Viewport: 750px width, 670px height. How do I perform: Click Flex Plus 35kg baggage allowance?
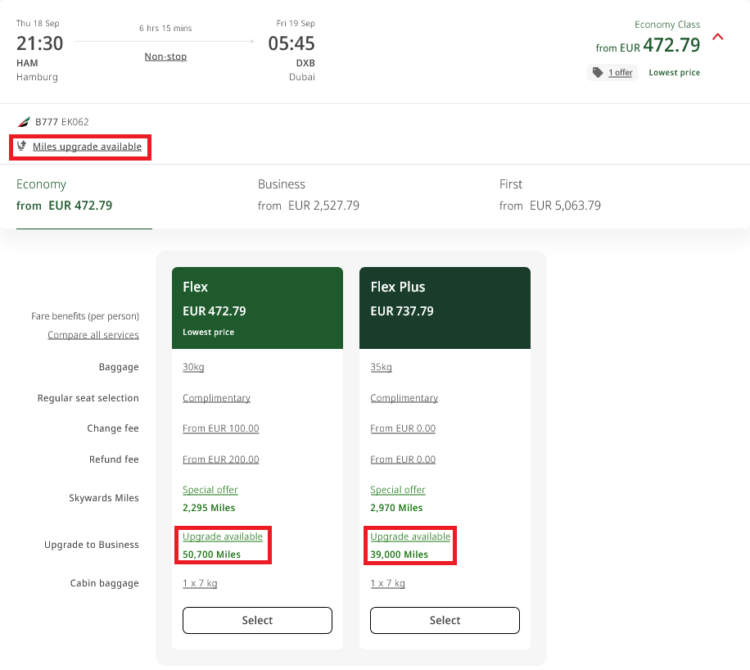(381, 367)
